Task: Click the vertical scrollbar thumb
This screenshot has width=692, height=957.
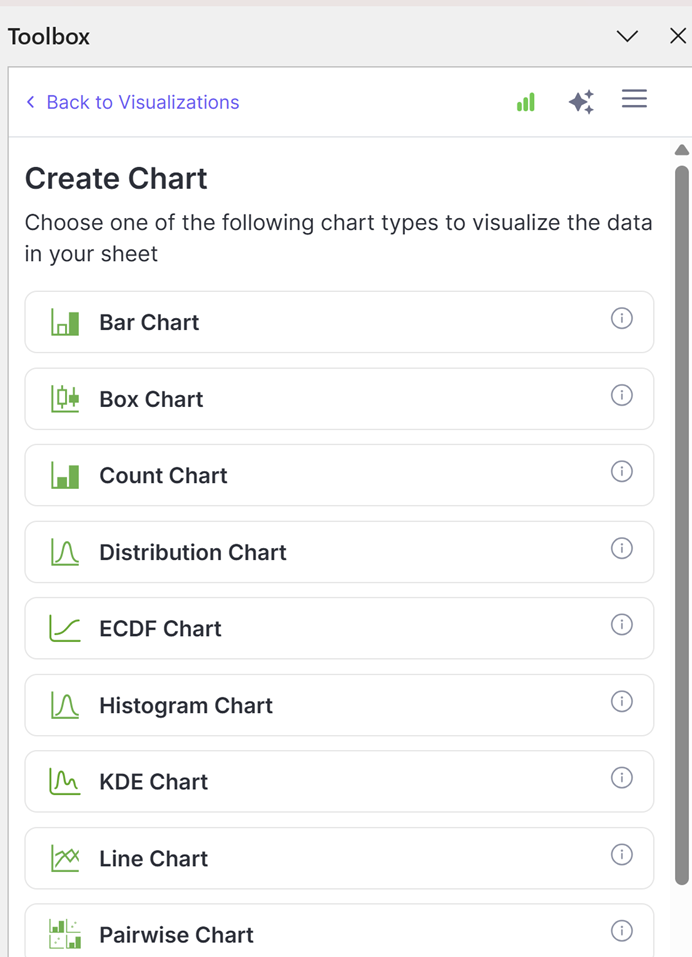Action: click(x=682, y=525)
